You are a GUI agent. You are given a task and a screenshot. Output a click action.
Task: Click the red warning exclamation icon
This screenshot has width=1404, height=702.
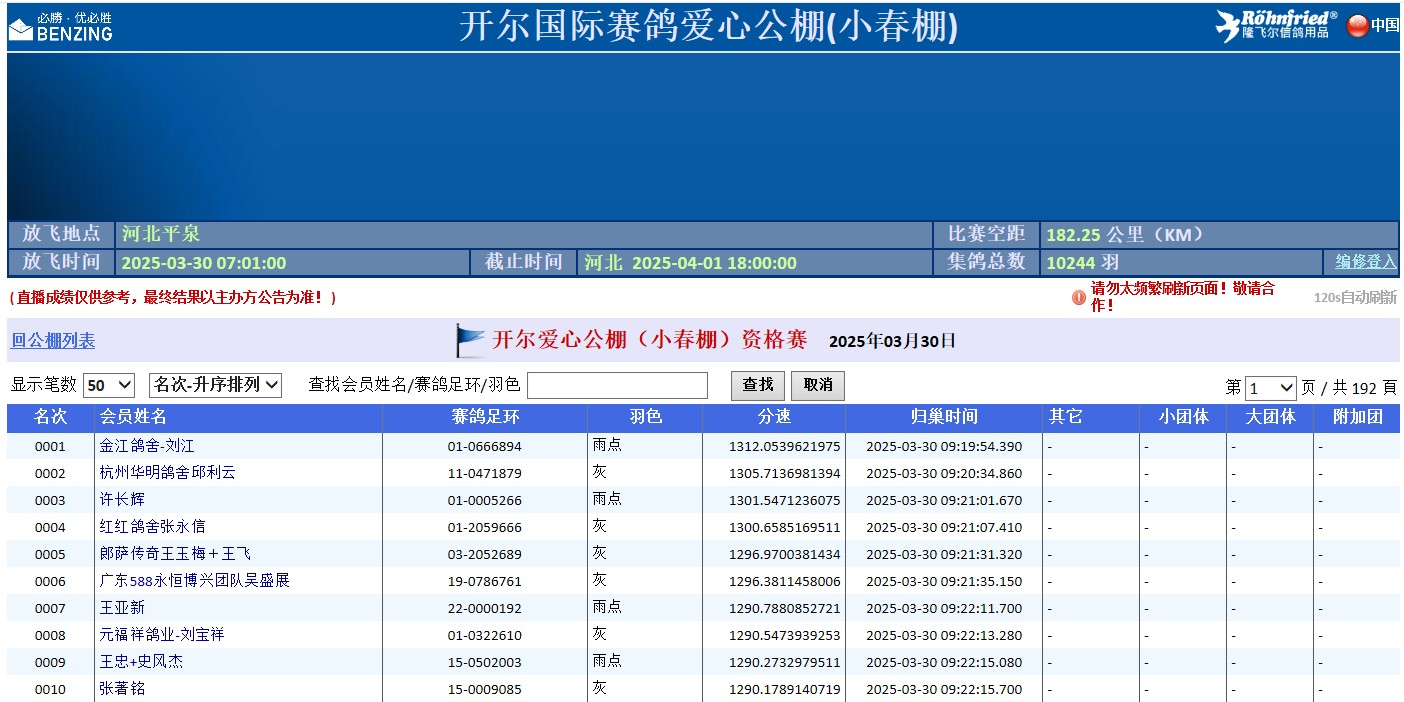(1078, 297)
